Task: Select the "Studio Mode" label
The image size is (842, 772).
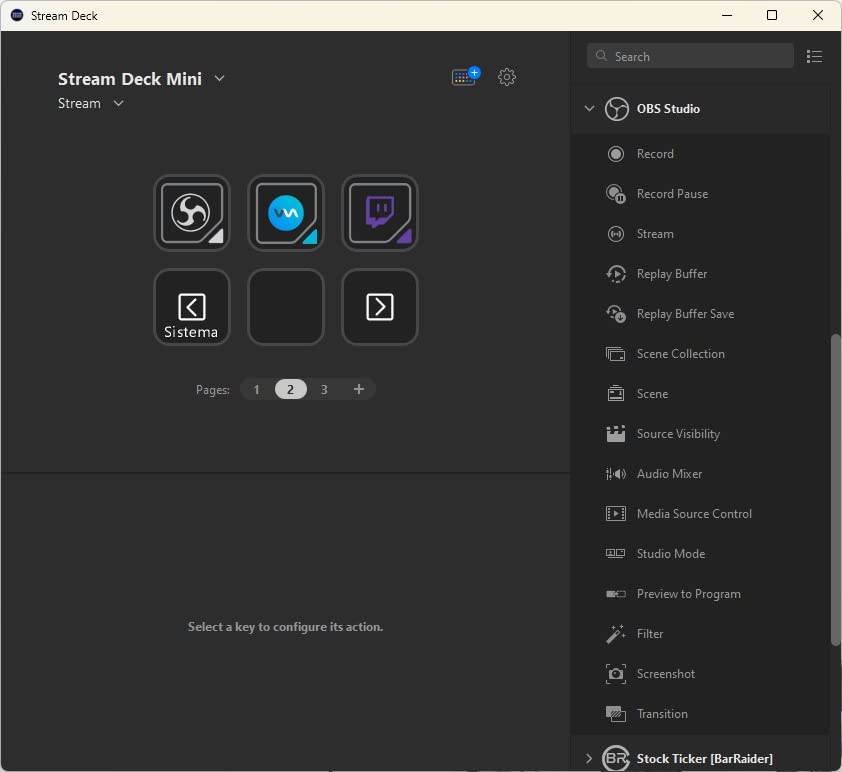Action: pos(670,553)
